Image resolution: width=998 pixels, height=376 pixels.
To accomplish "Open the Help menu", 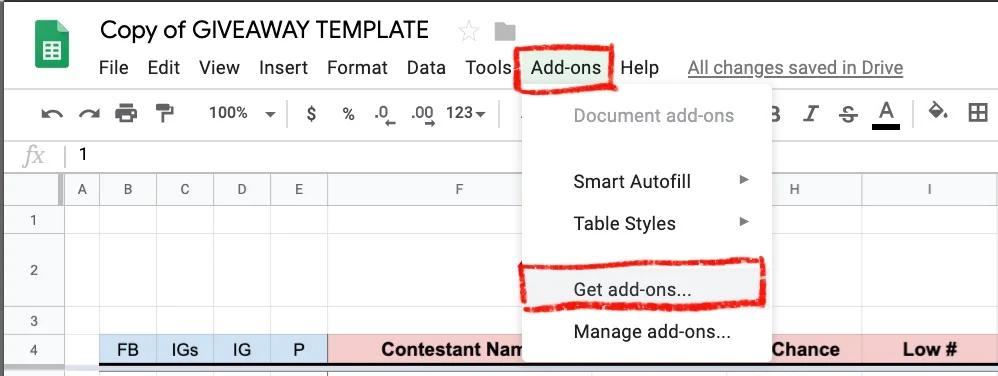I will tap(640, 67).
